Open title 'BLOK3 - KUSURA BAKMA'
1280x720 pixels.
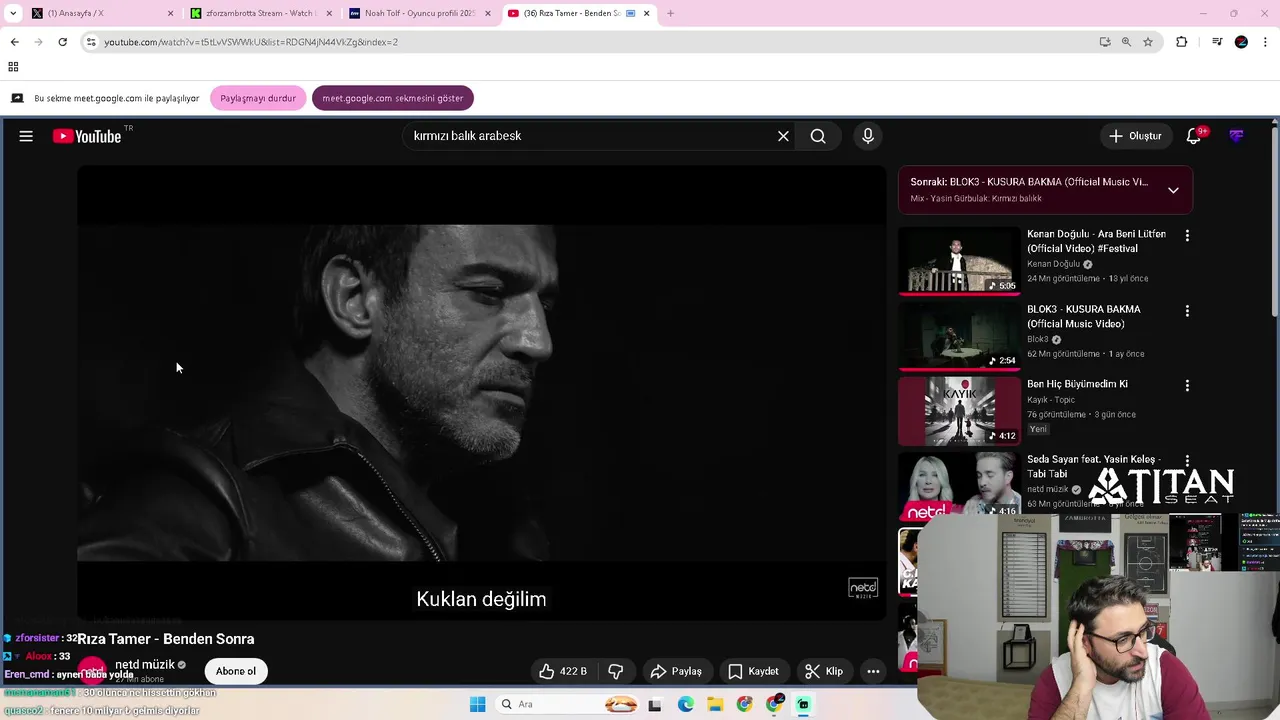pyautogui.click(x=1084, y=316)
